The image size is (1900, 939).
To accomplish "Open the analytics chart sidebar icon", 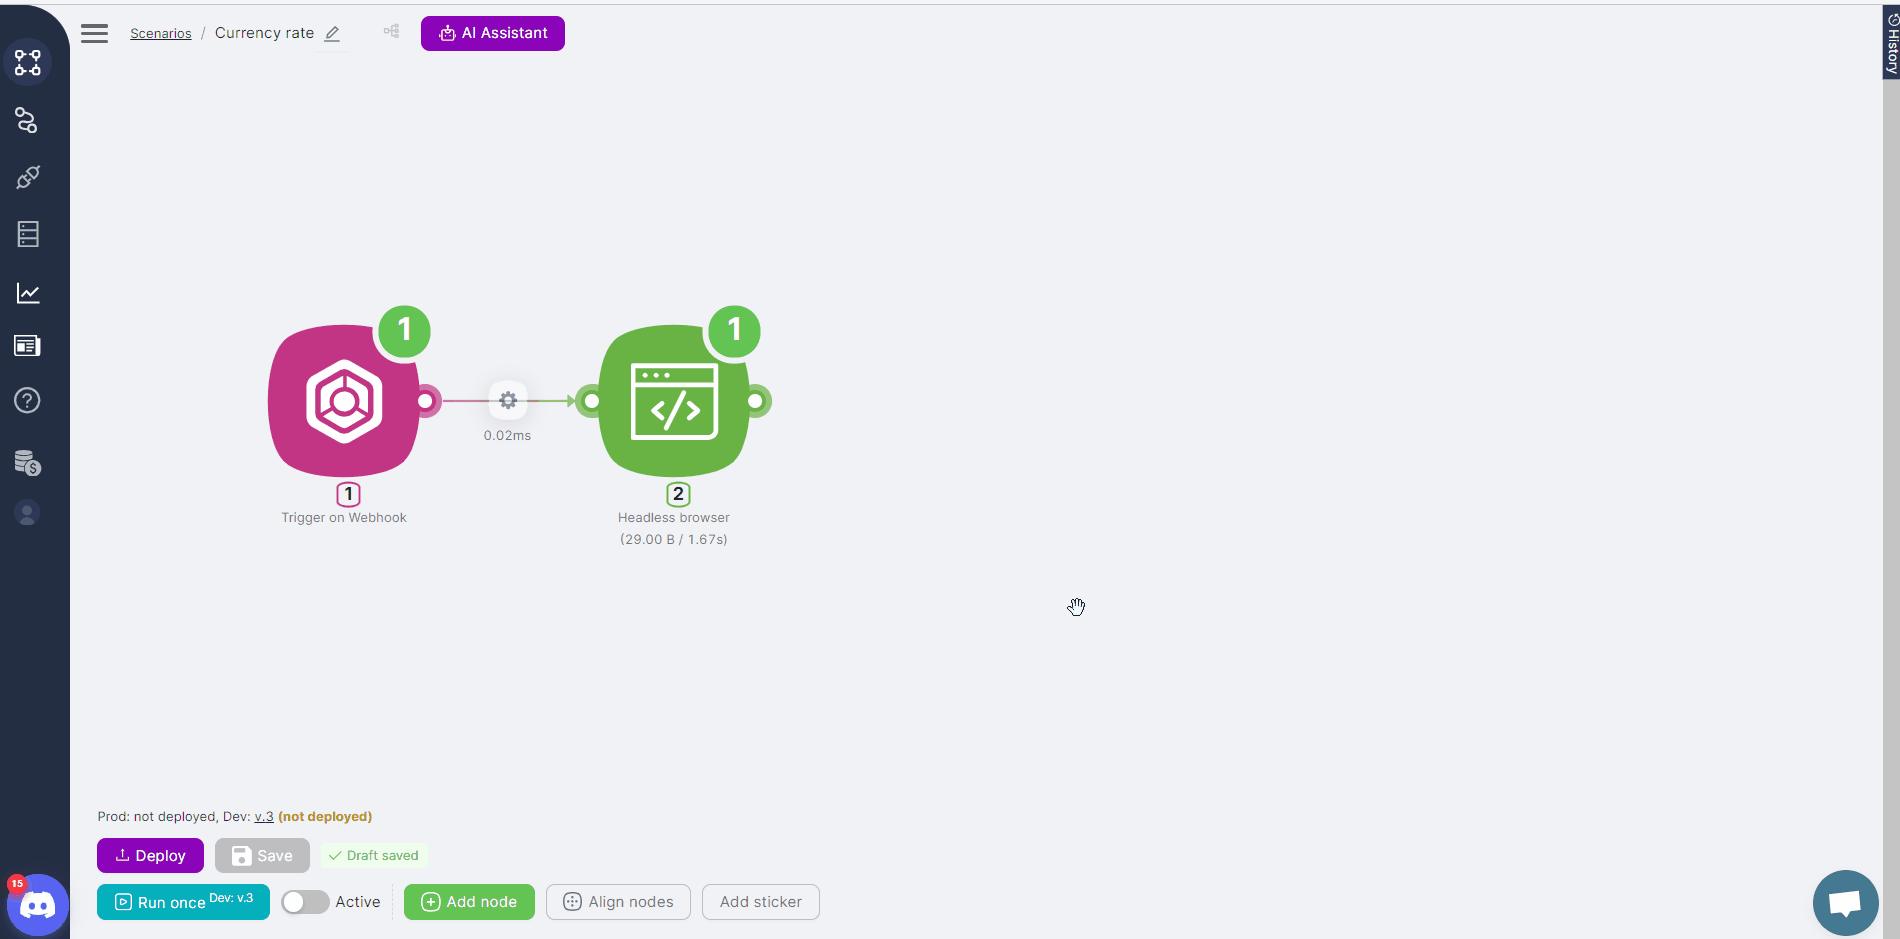I will [x=28, y=293].
